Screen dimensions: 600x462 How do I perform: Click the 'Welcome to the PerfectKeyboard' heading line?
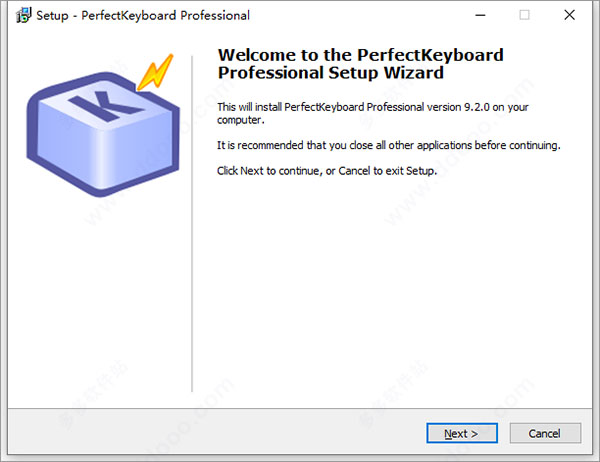coord(360,55)
